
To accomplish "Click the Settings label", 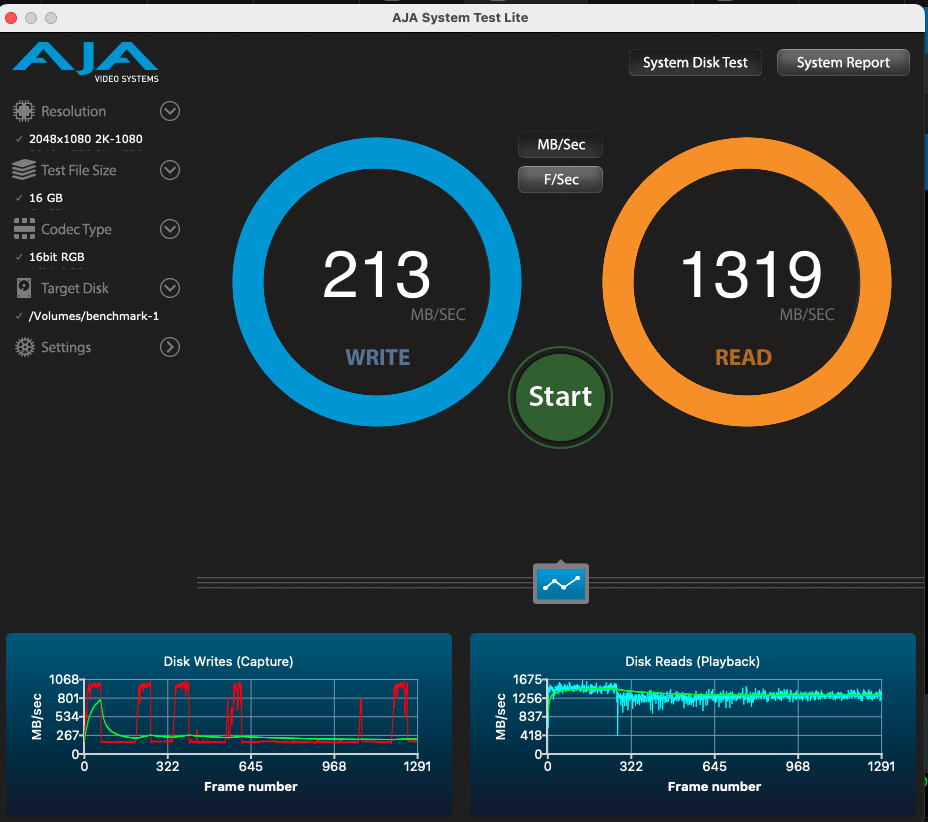I will [66, 347].
